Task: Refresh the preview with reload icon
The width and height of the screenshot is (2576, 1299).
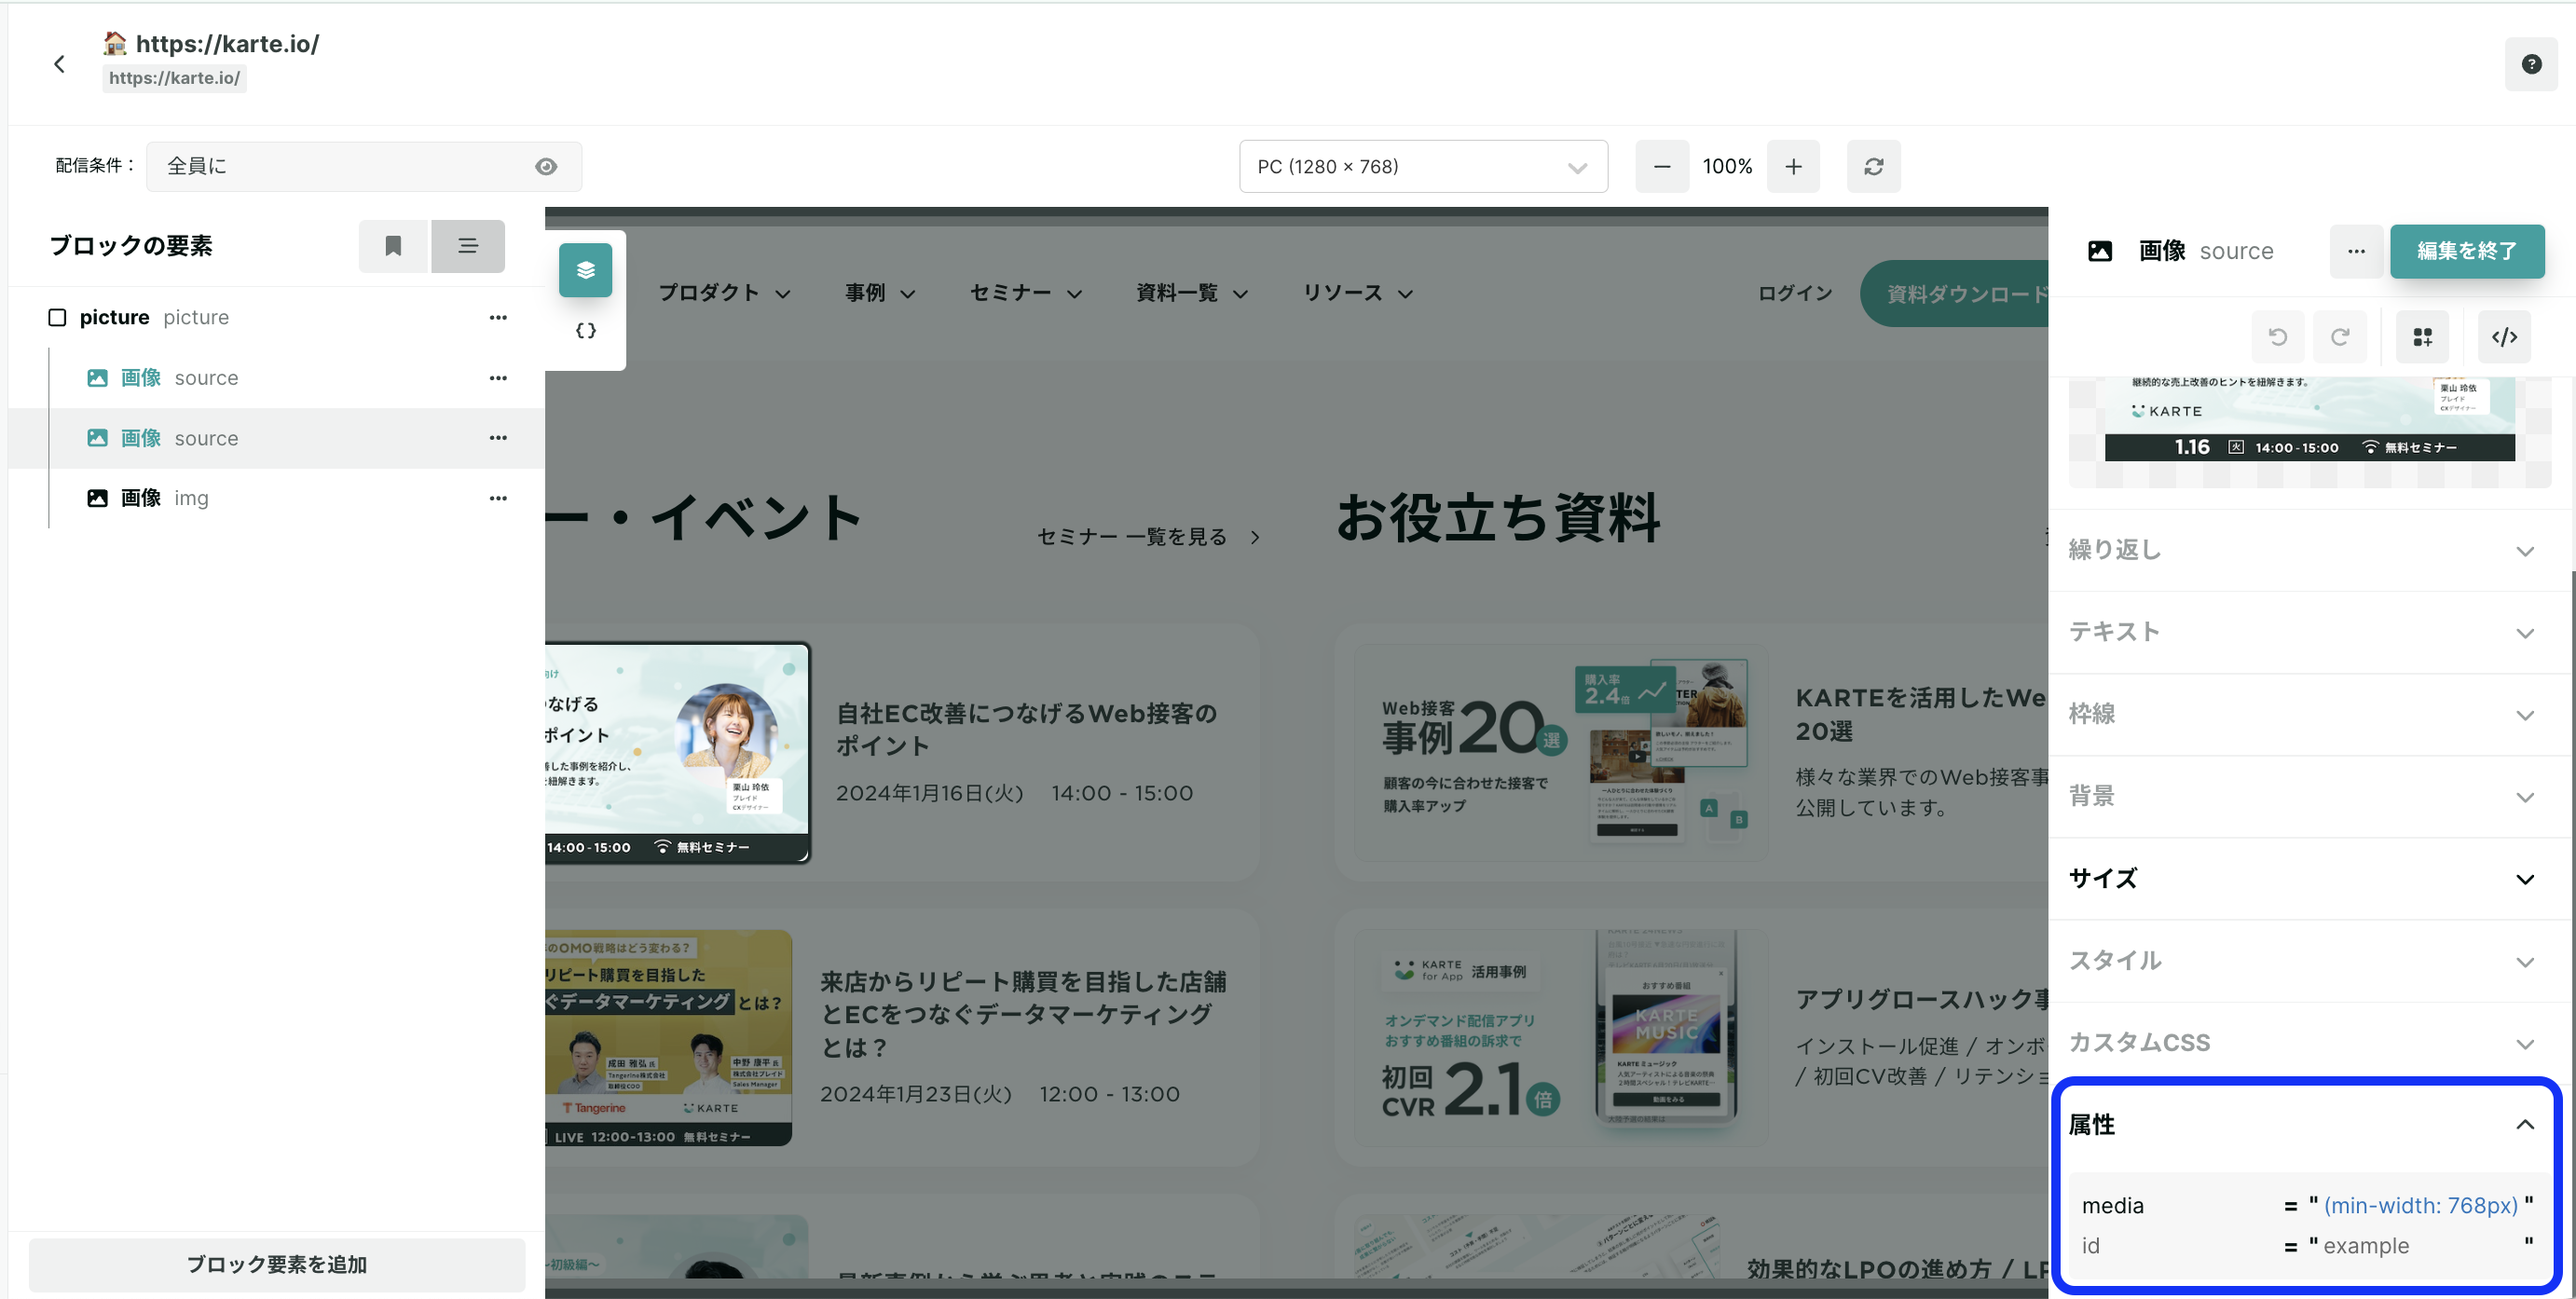Action: click(x=1873, y=167)
